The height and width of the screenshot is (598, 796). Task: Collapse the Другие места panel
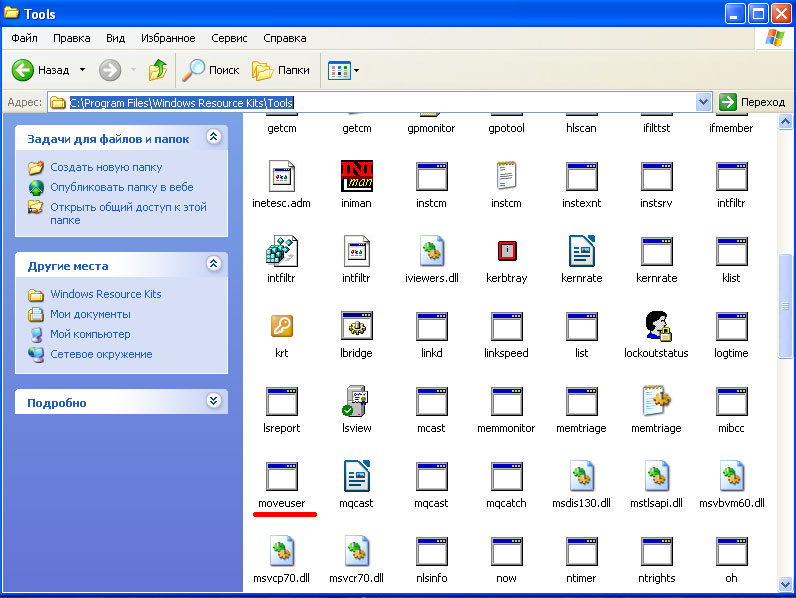212,265
